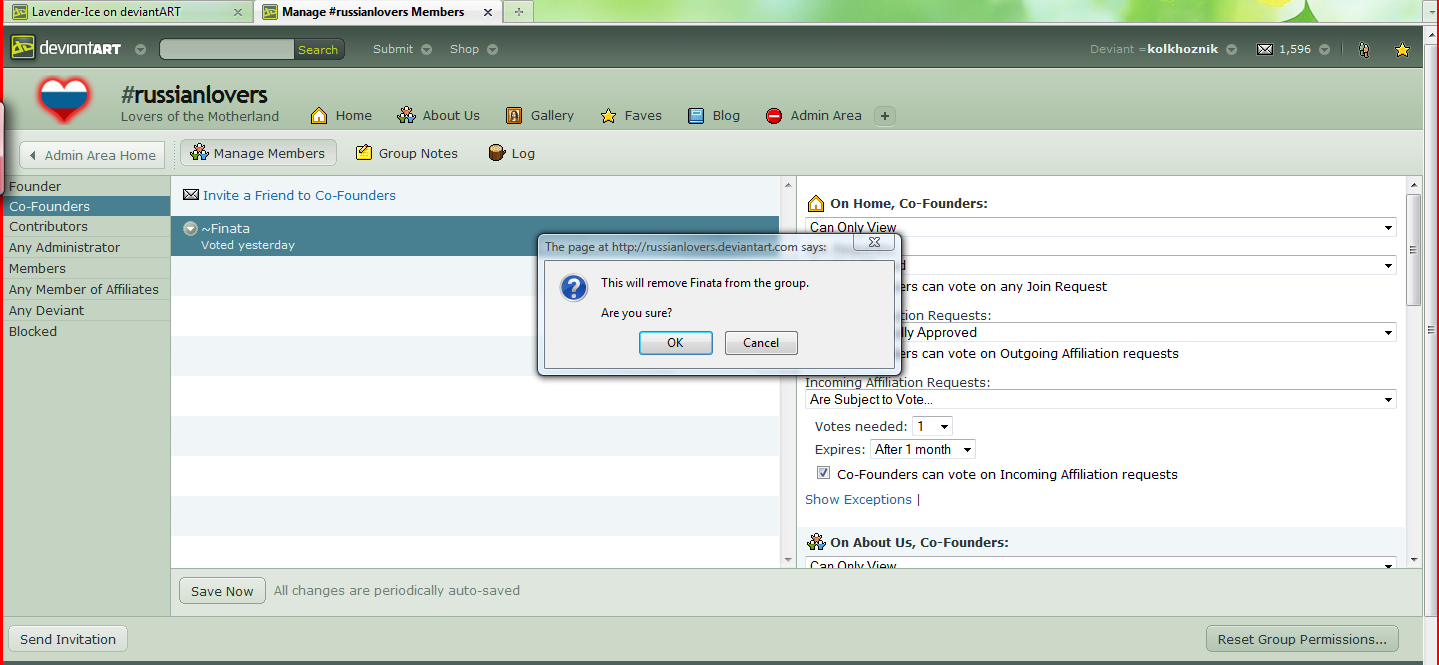The width and height of the screenshot is (1439, 665).
Task: Open the Votes needed dropdown
Action: [932, 426]
